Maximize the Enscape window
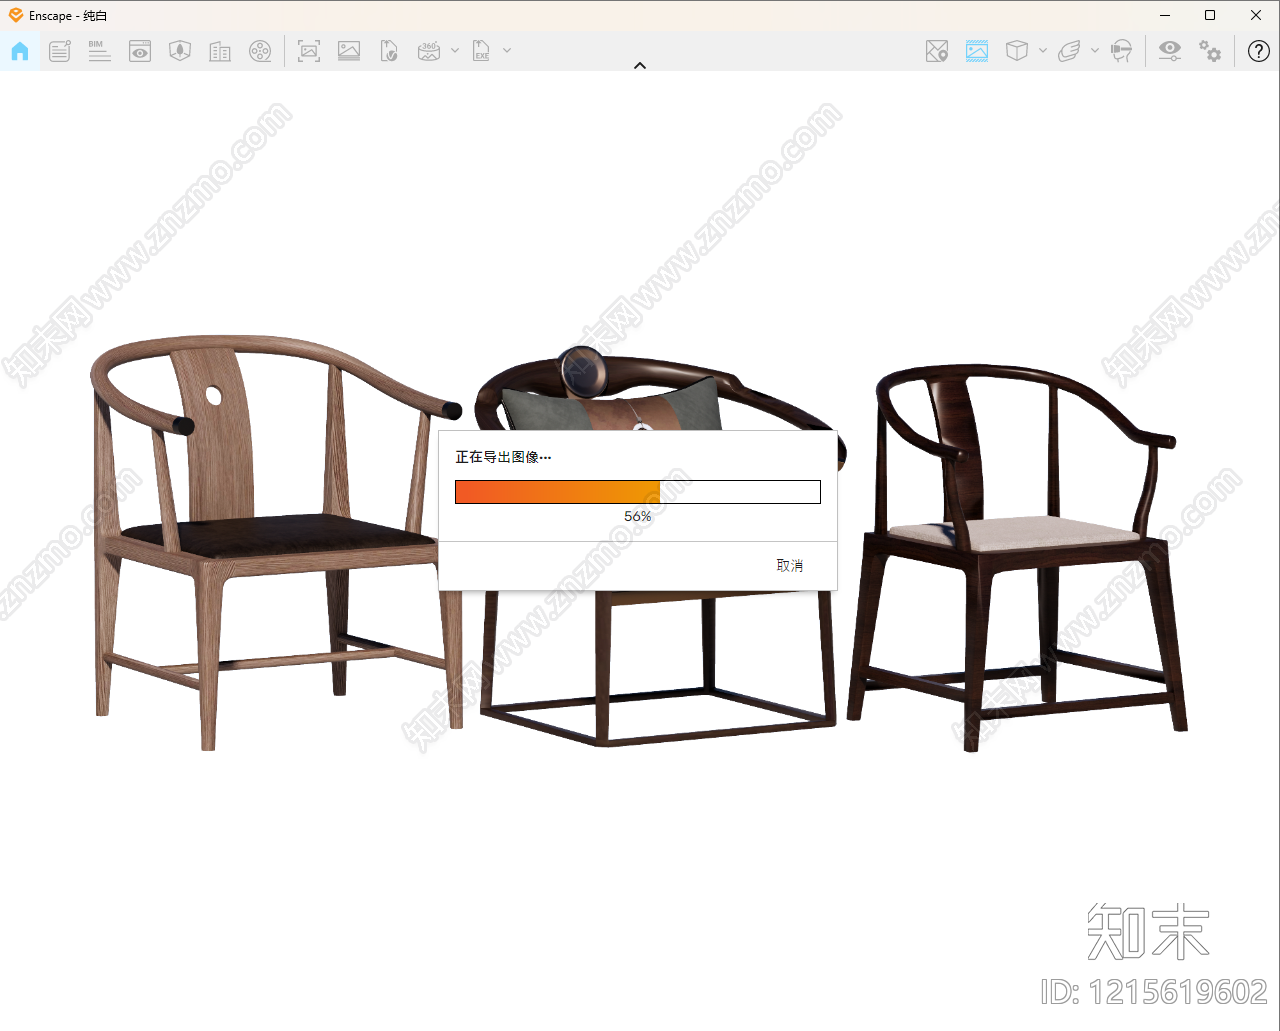 click(x=1210, y=15)
